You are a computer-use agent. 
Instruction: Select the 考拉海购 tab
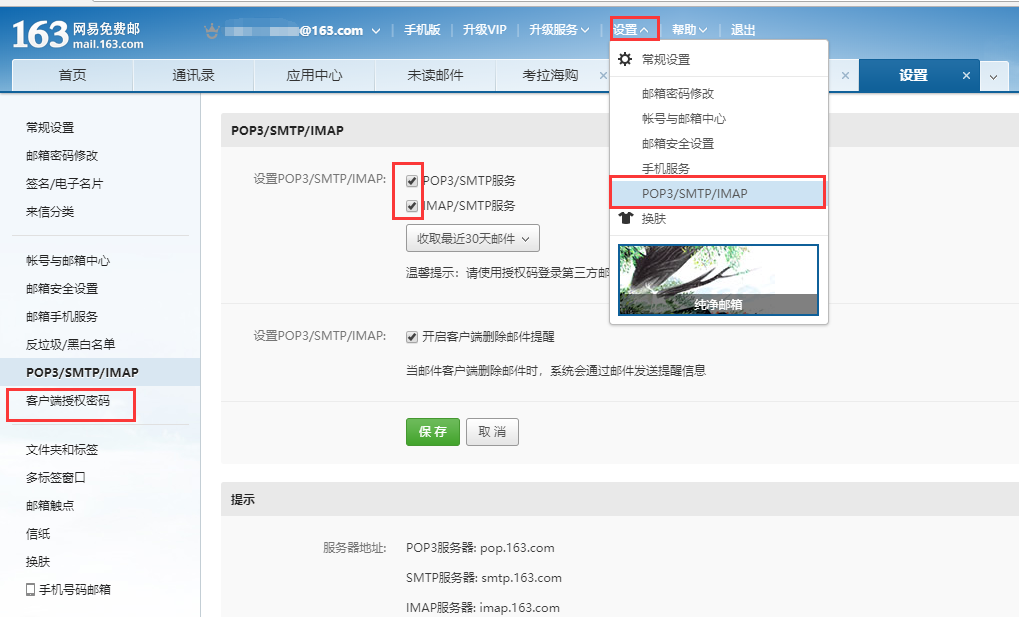point(550,75)
